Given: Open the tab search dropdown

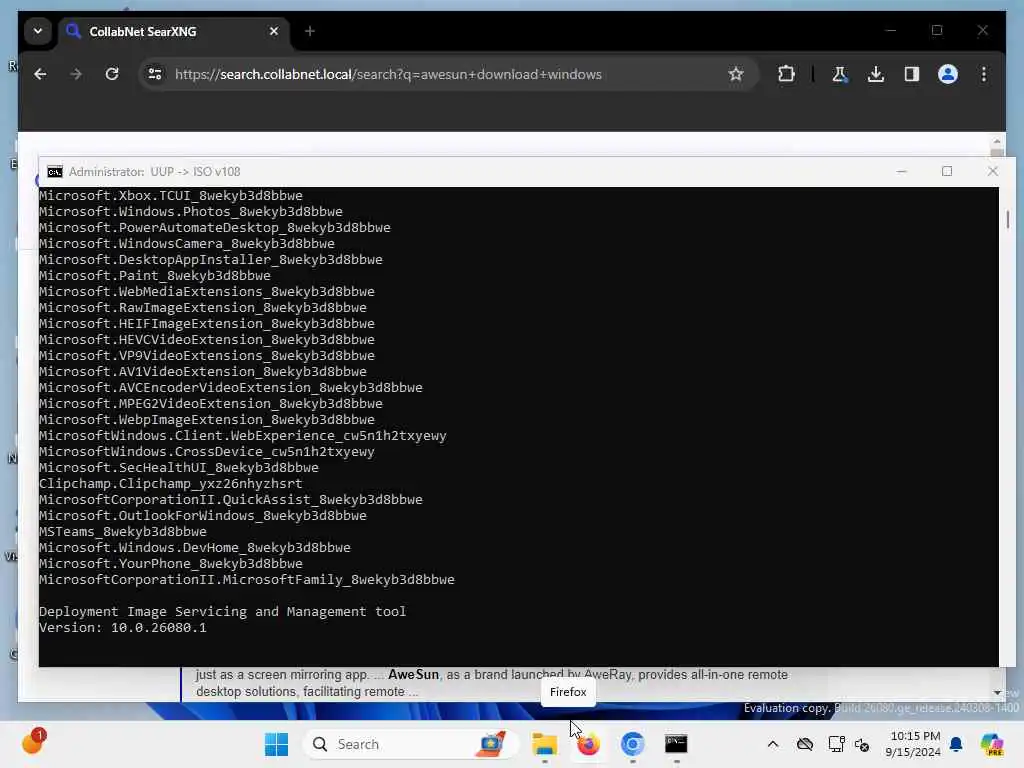Looking at the screenshot, I should click(38, 31).
